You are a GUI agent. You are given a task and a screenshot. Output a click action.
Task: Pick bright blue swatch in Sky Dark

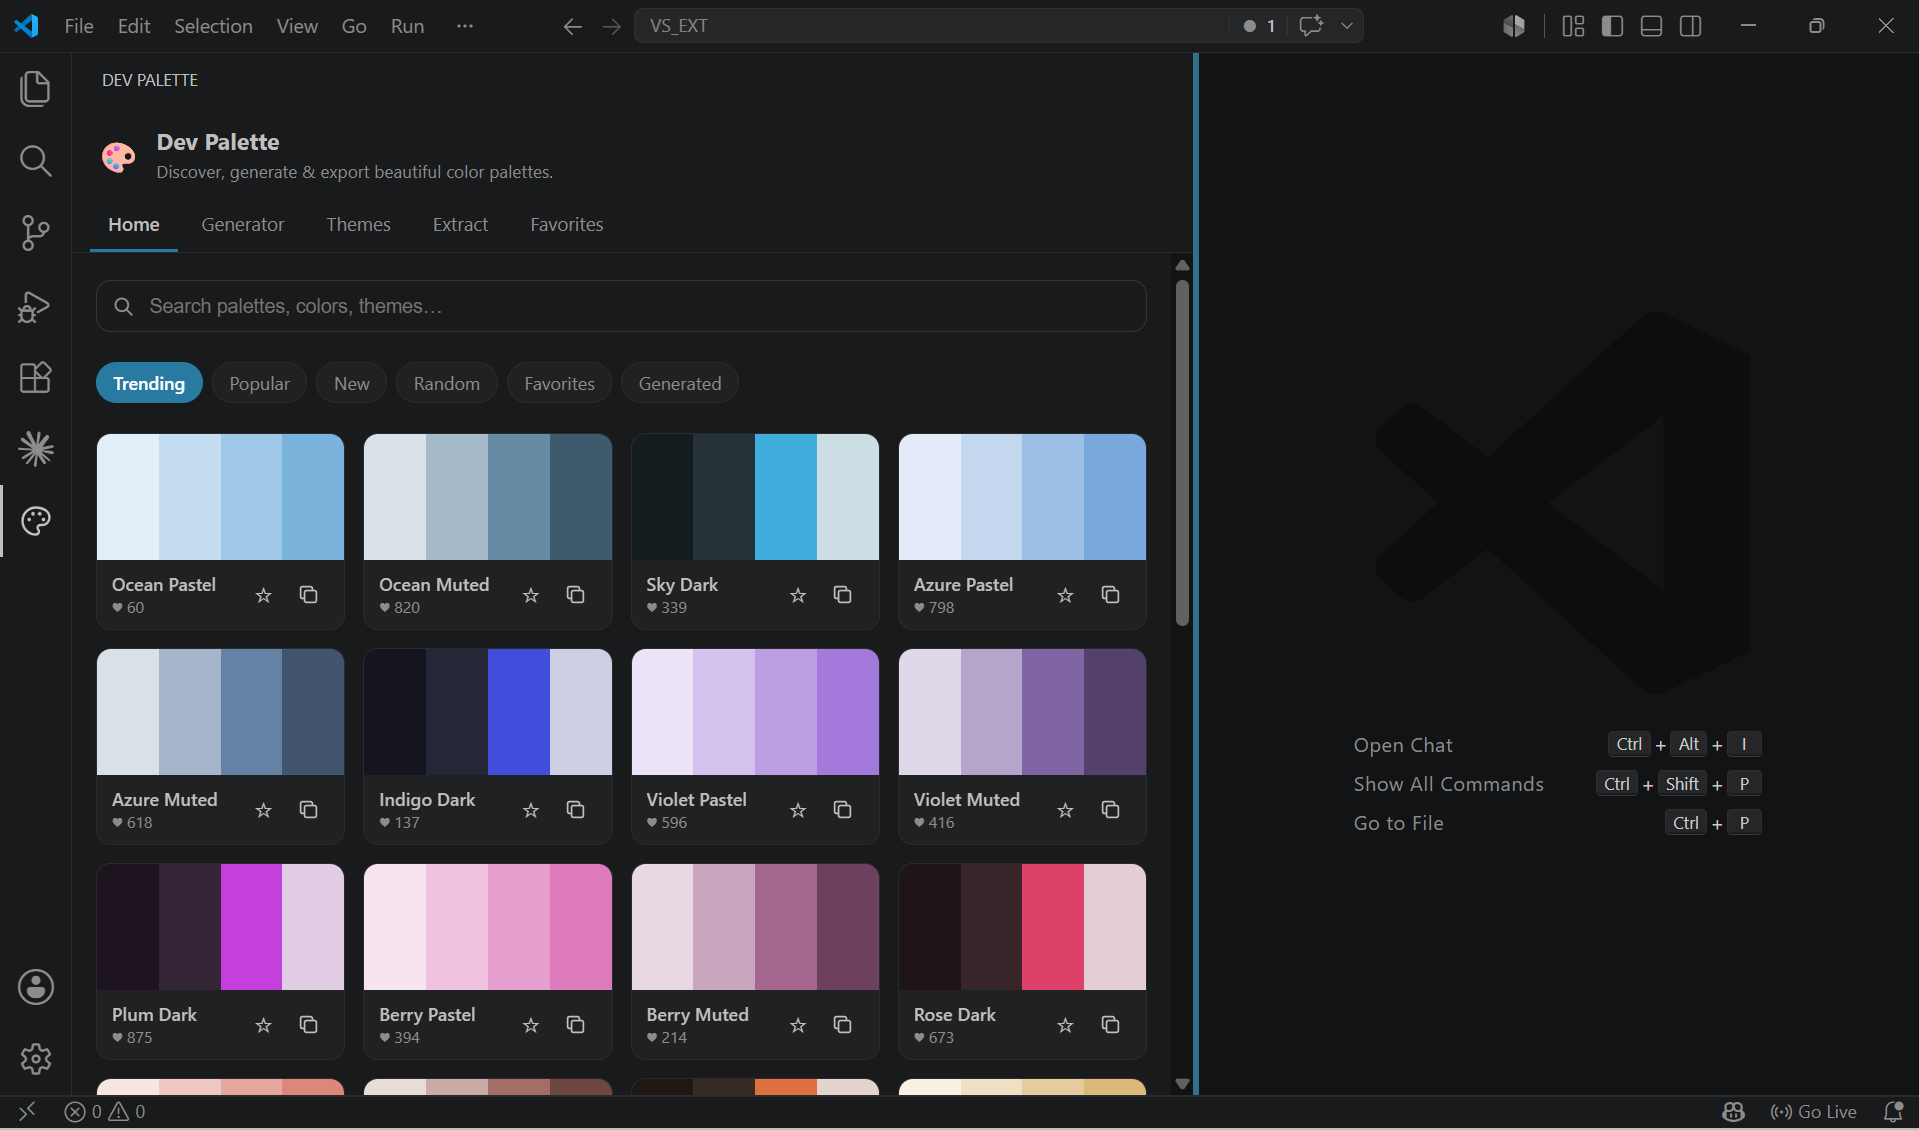[786, 497]
